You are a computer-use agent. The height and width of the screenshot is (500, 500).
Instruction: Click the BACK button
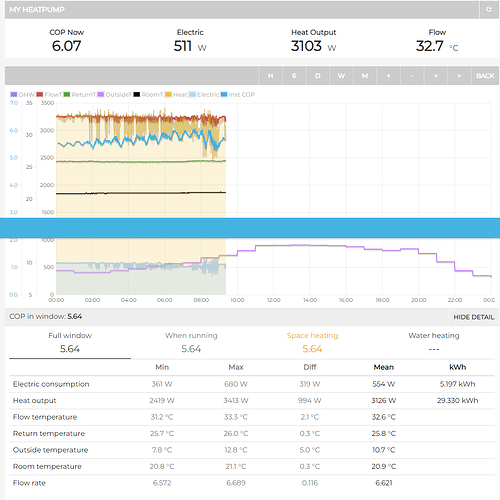[x=485, y=76]
